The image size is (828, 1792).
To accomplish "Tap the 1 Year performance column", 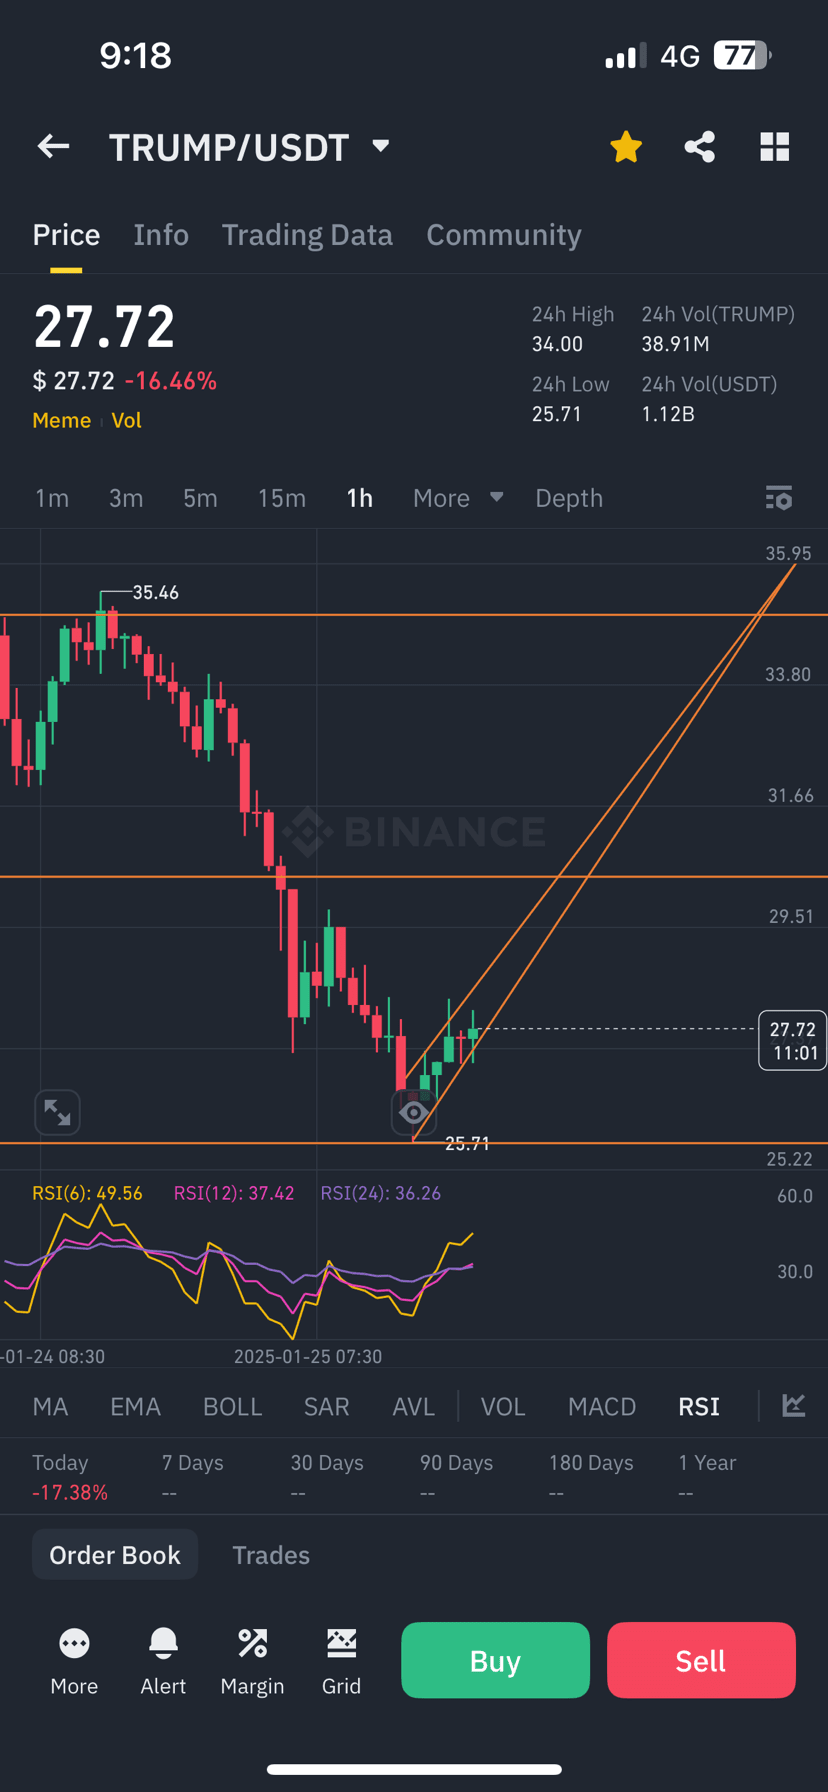I will tap(707, 1477).
